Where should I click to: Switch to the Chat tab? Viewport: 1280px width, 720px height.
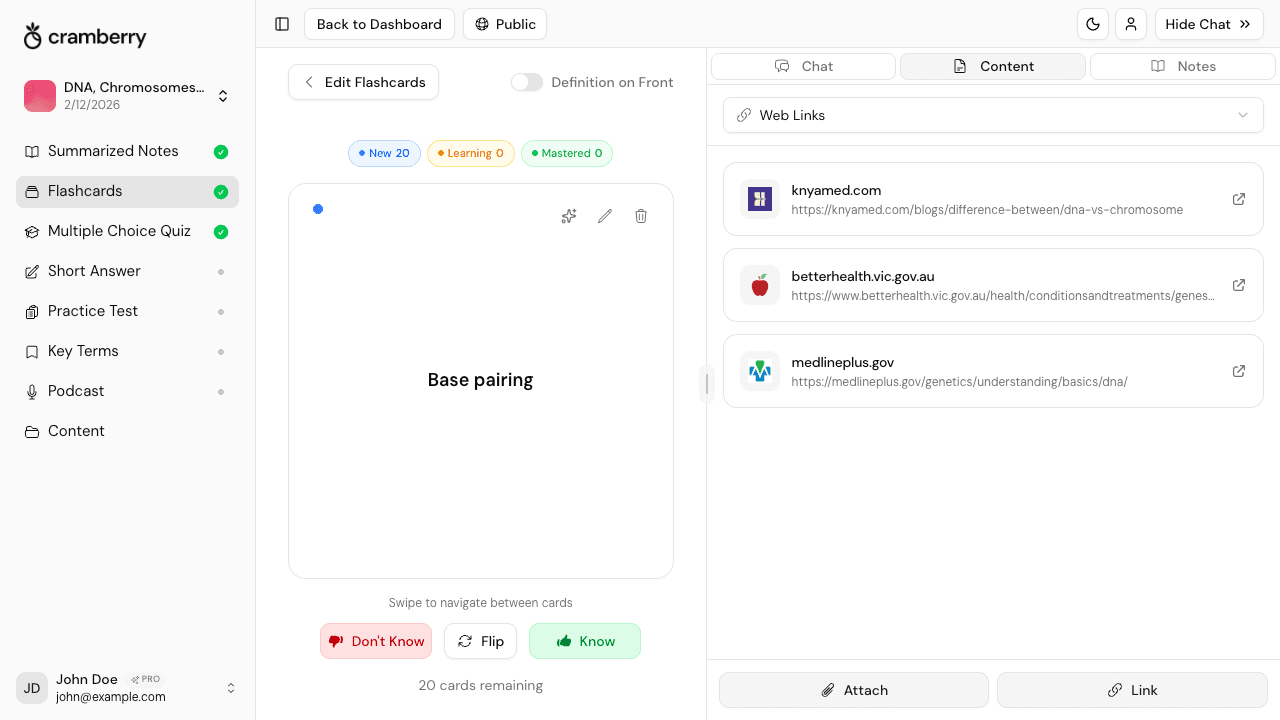coord(803,66)
